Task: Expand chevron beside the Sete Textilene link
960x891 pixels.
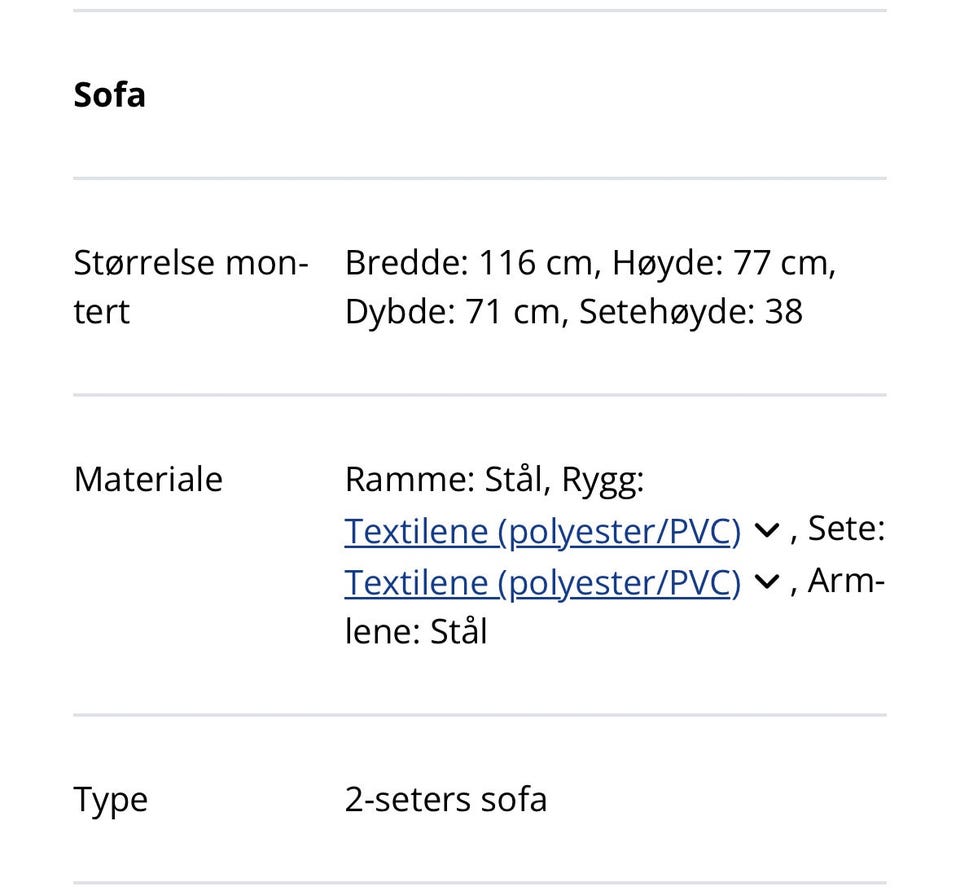Action: coord(766,582)
